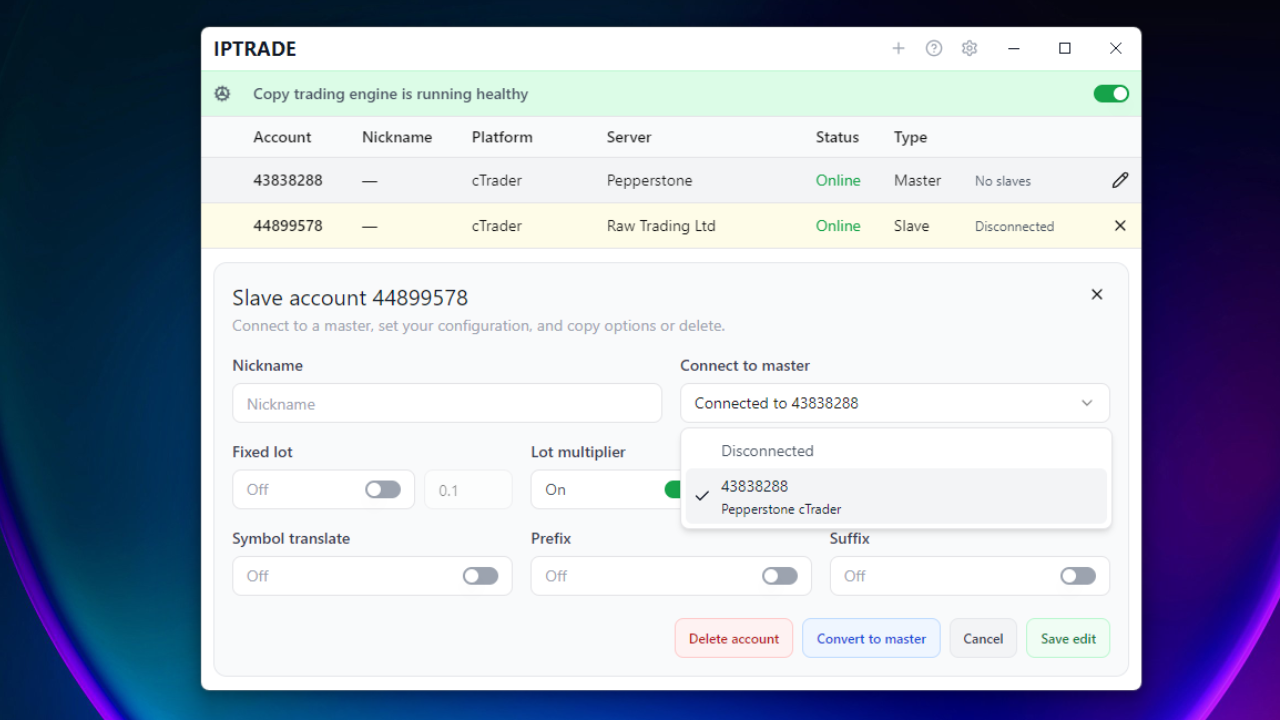Close the Slave account panel
This screenshot has height=720, width=1280.
pyautogui.click(x=1097, y=294)
